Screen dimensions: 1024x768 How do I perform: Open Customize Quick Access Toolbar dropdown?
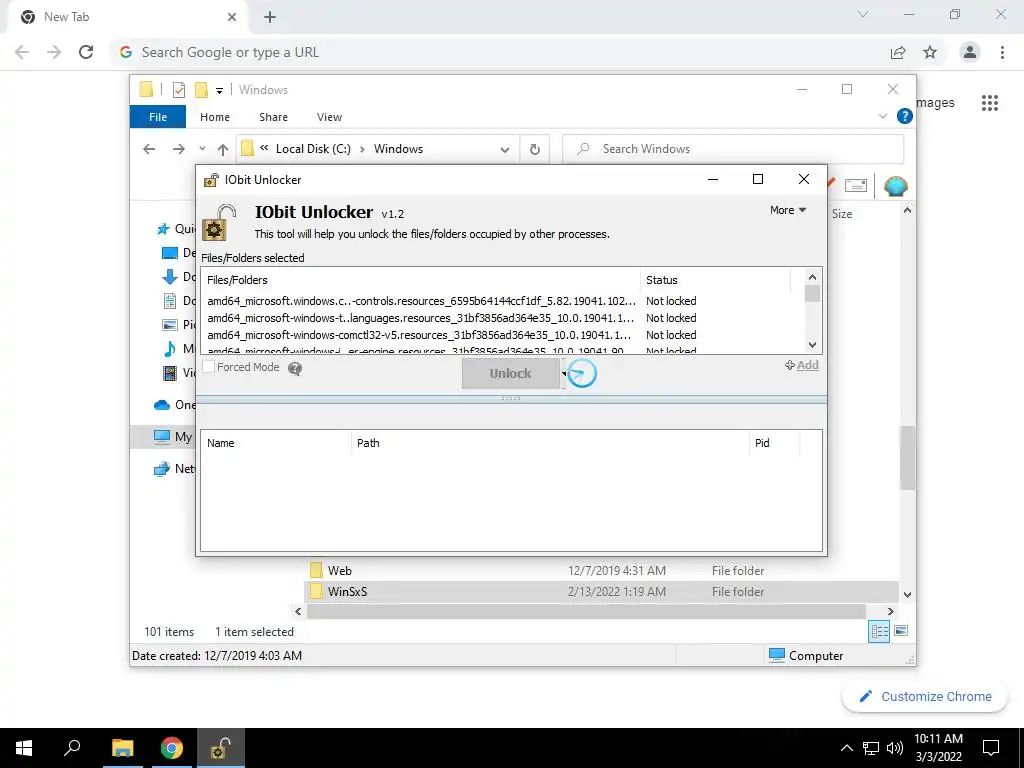[x=219, y=91]
